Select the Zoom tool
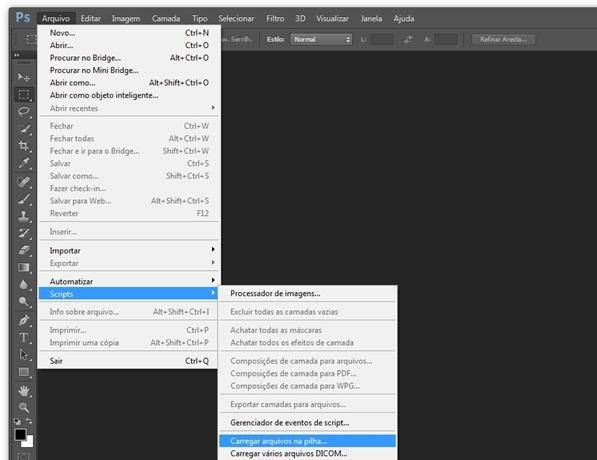Screen dimensions: 597x460 (x=24, y=407)
